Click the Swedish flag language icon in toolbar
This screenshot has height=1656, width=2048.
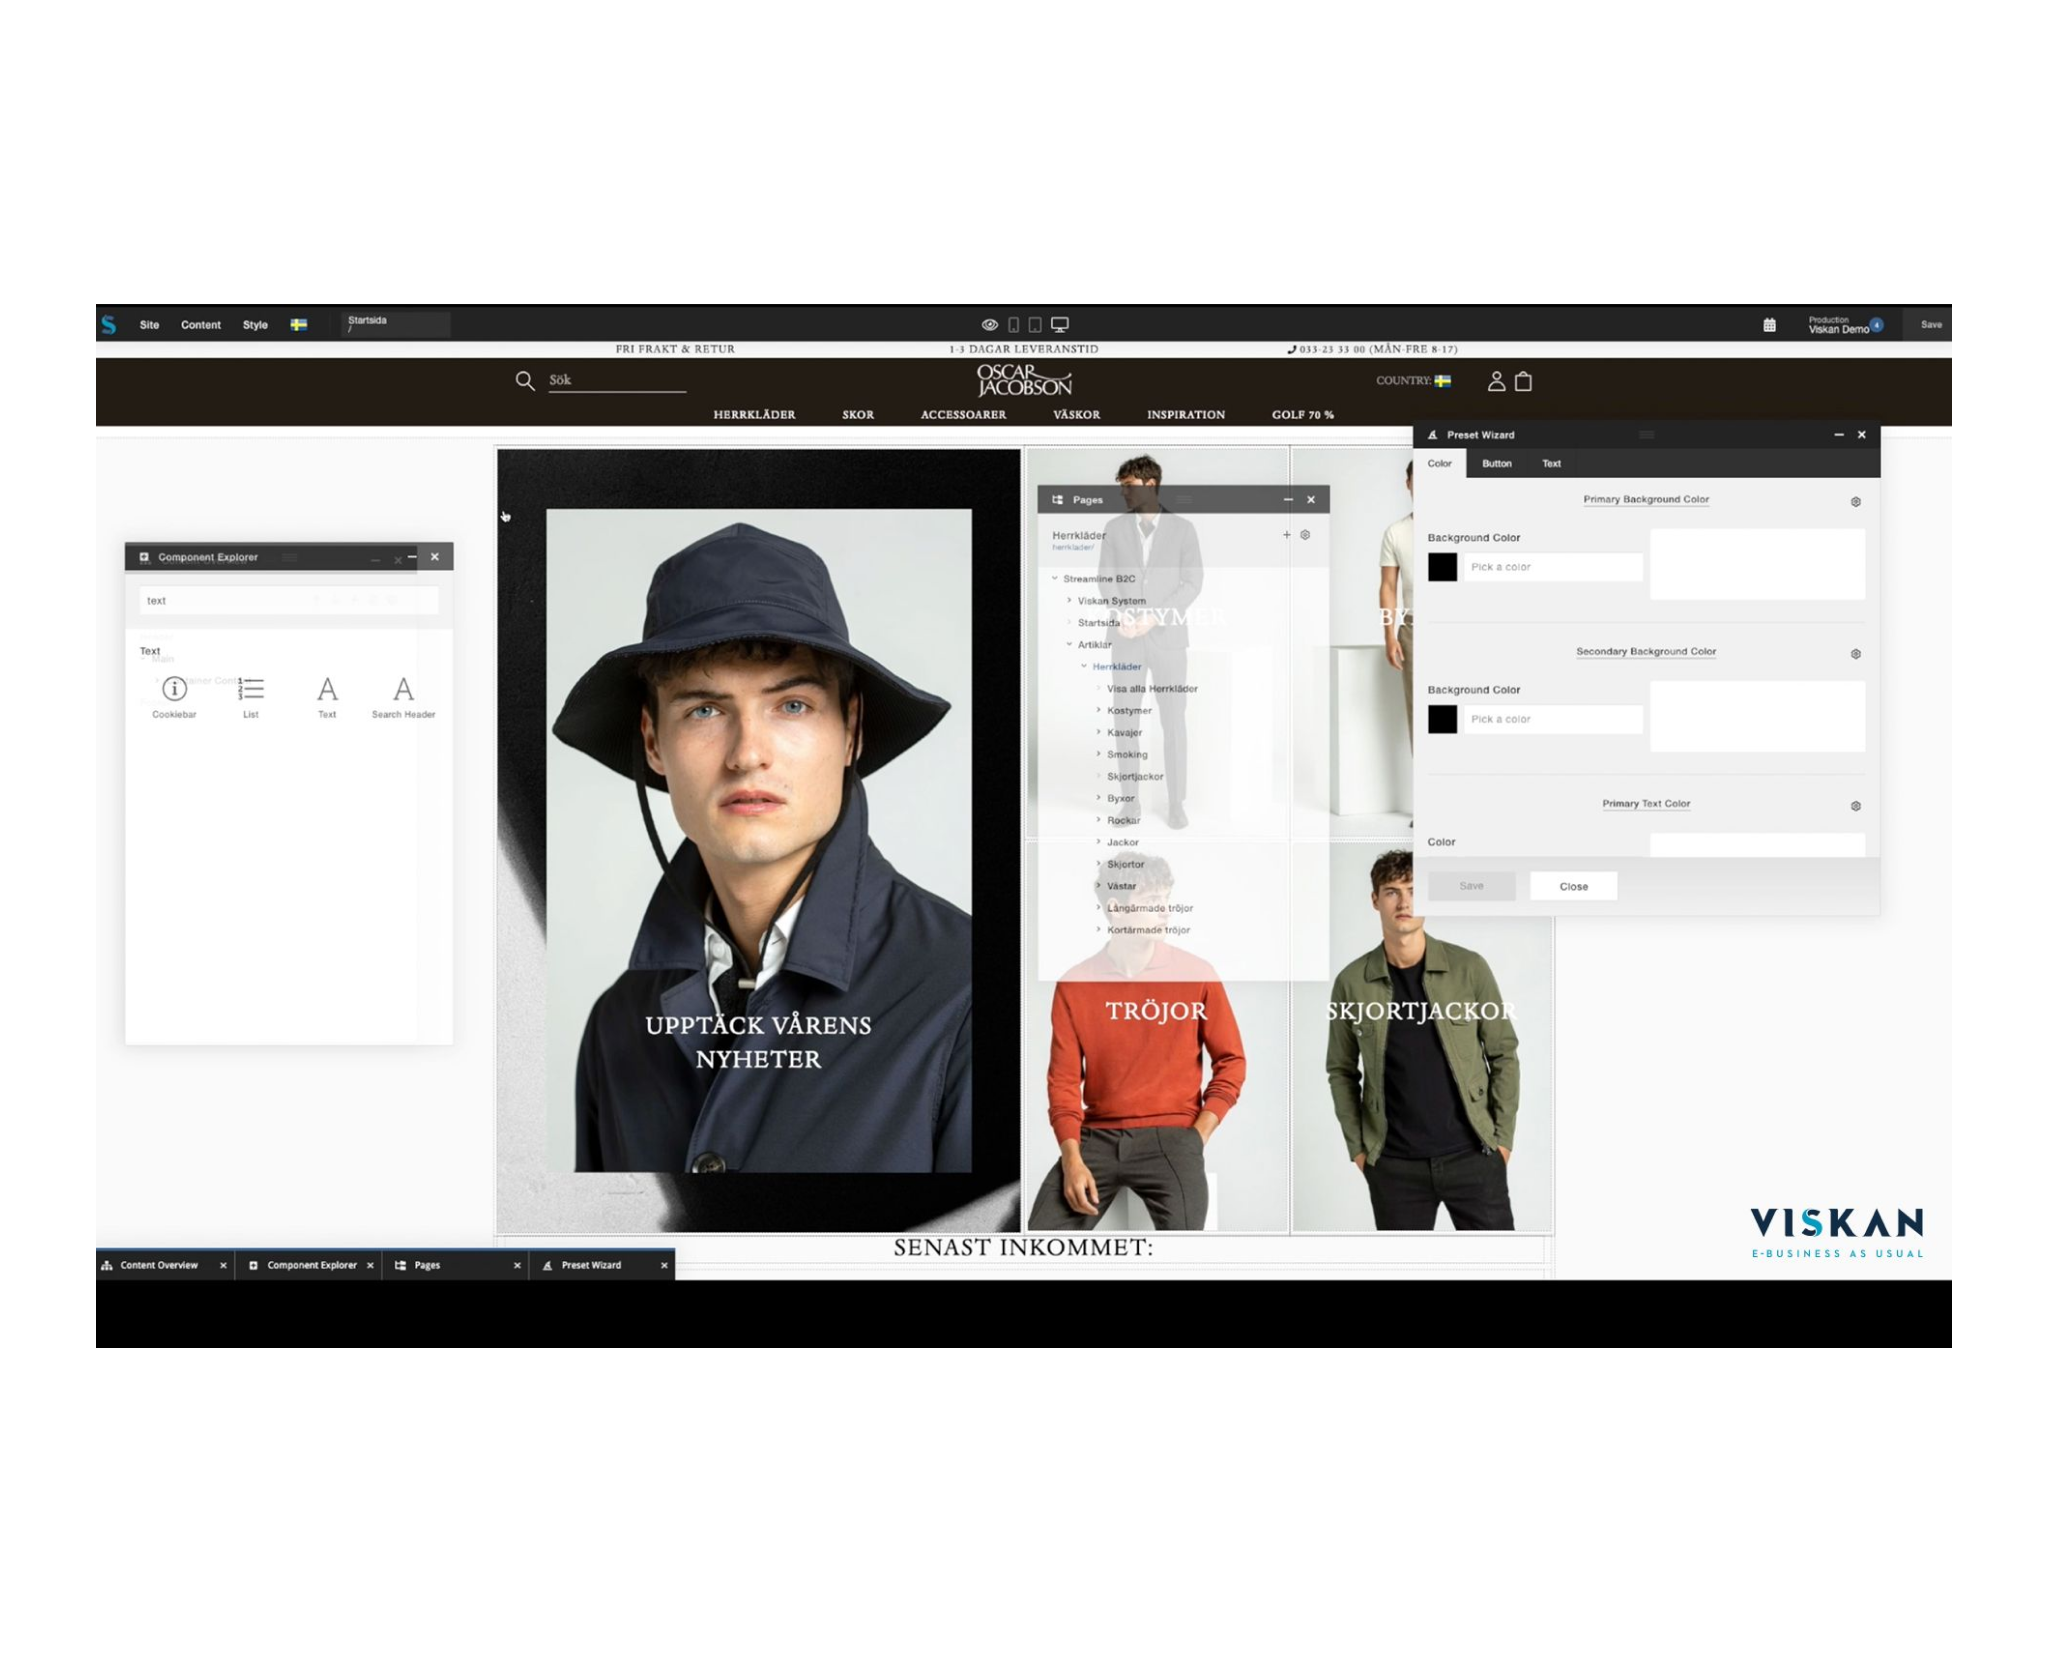(x=299, y=325)
